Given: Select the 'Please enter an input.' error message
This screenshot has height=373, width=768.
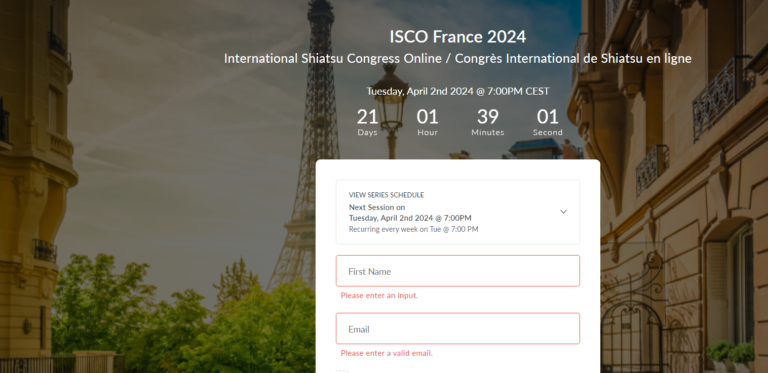Looking at the screenshot, I should click(379, 296).
